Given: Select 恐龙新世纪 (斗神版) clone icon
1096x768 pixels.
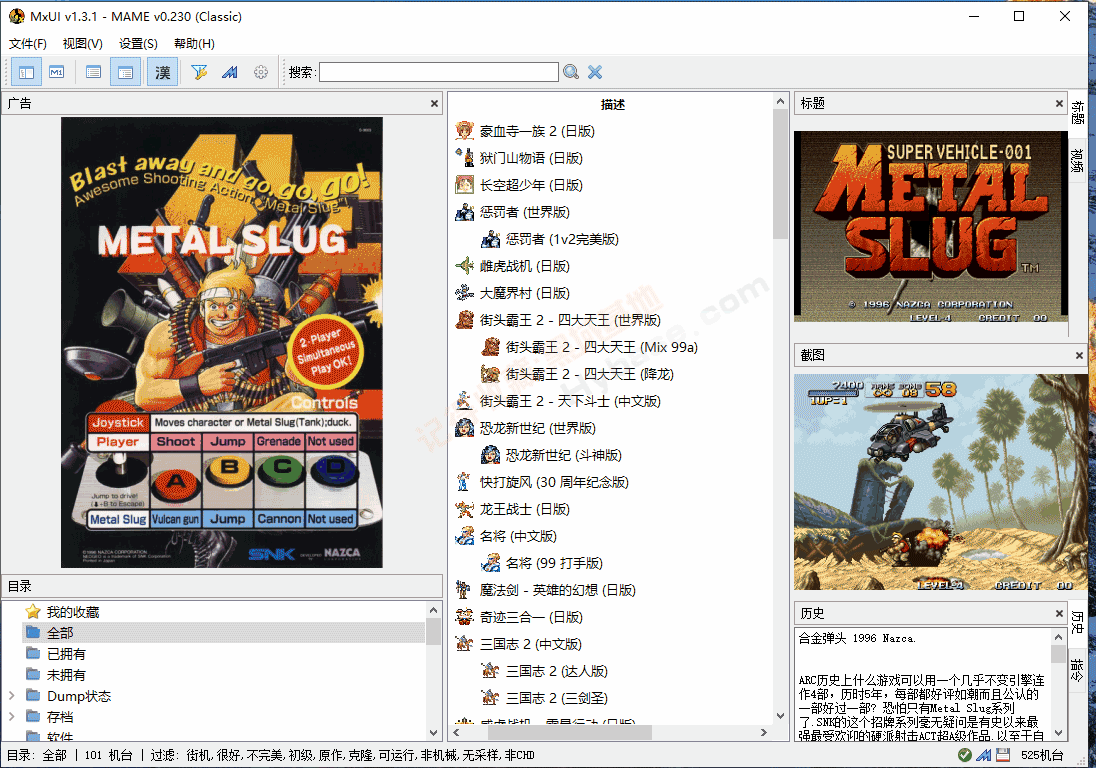Looking at the screenshot, I should click(491, 455).
